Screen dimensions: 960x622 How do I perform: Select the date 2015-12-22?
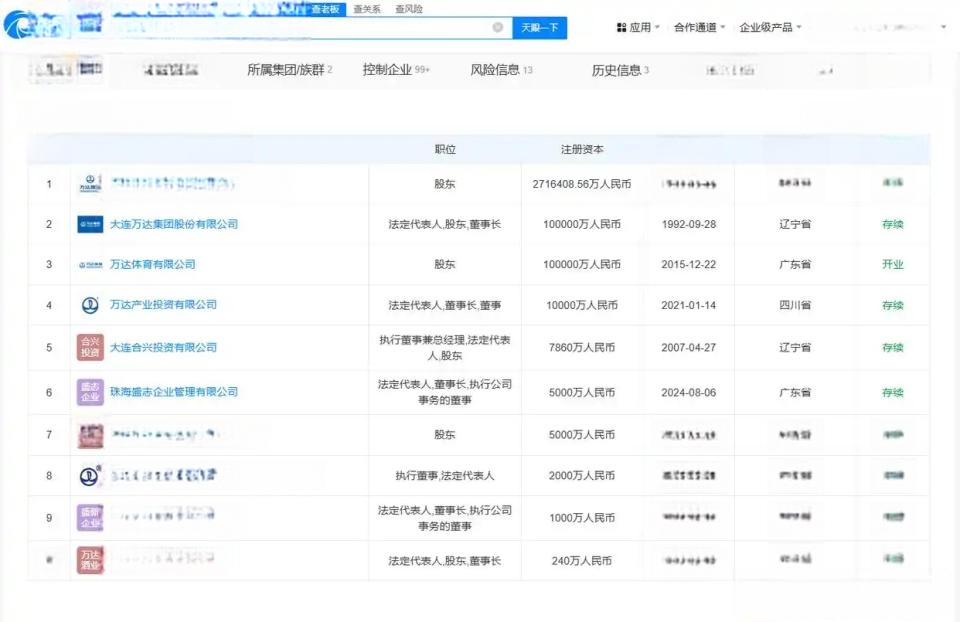(689, 264)
